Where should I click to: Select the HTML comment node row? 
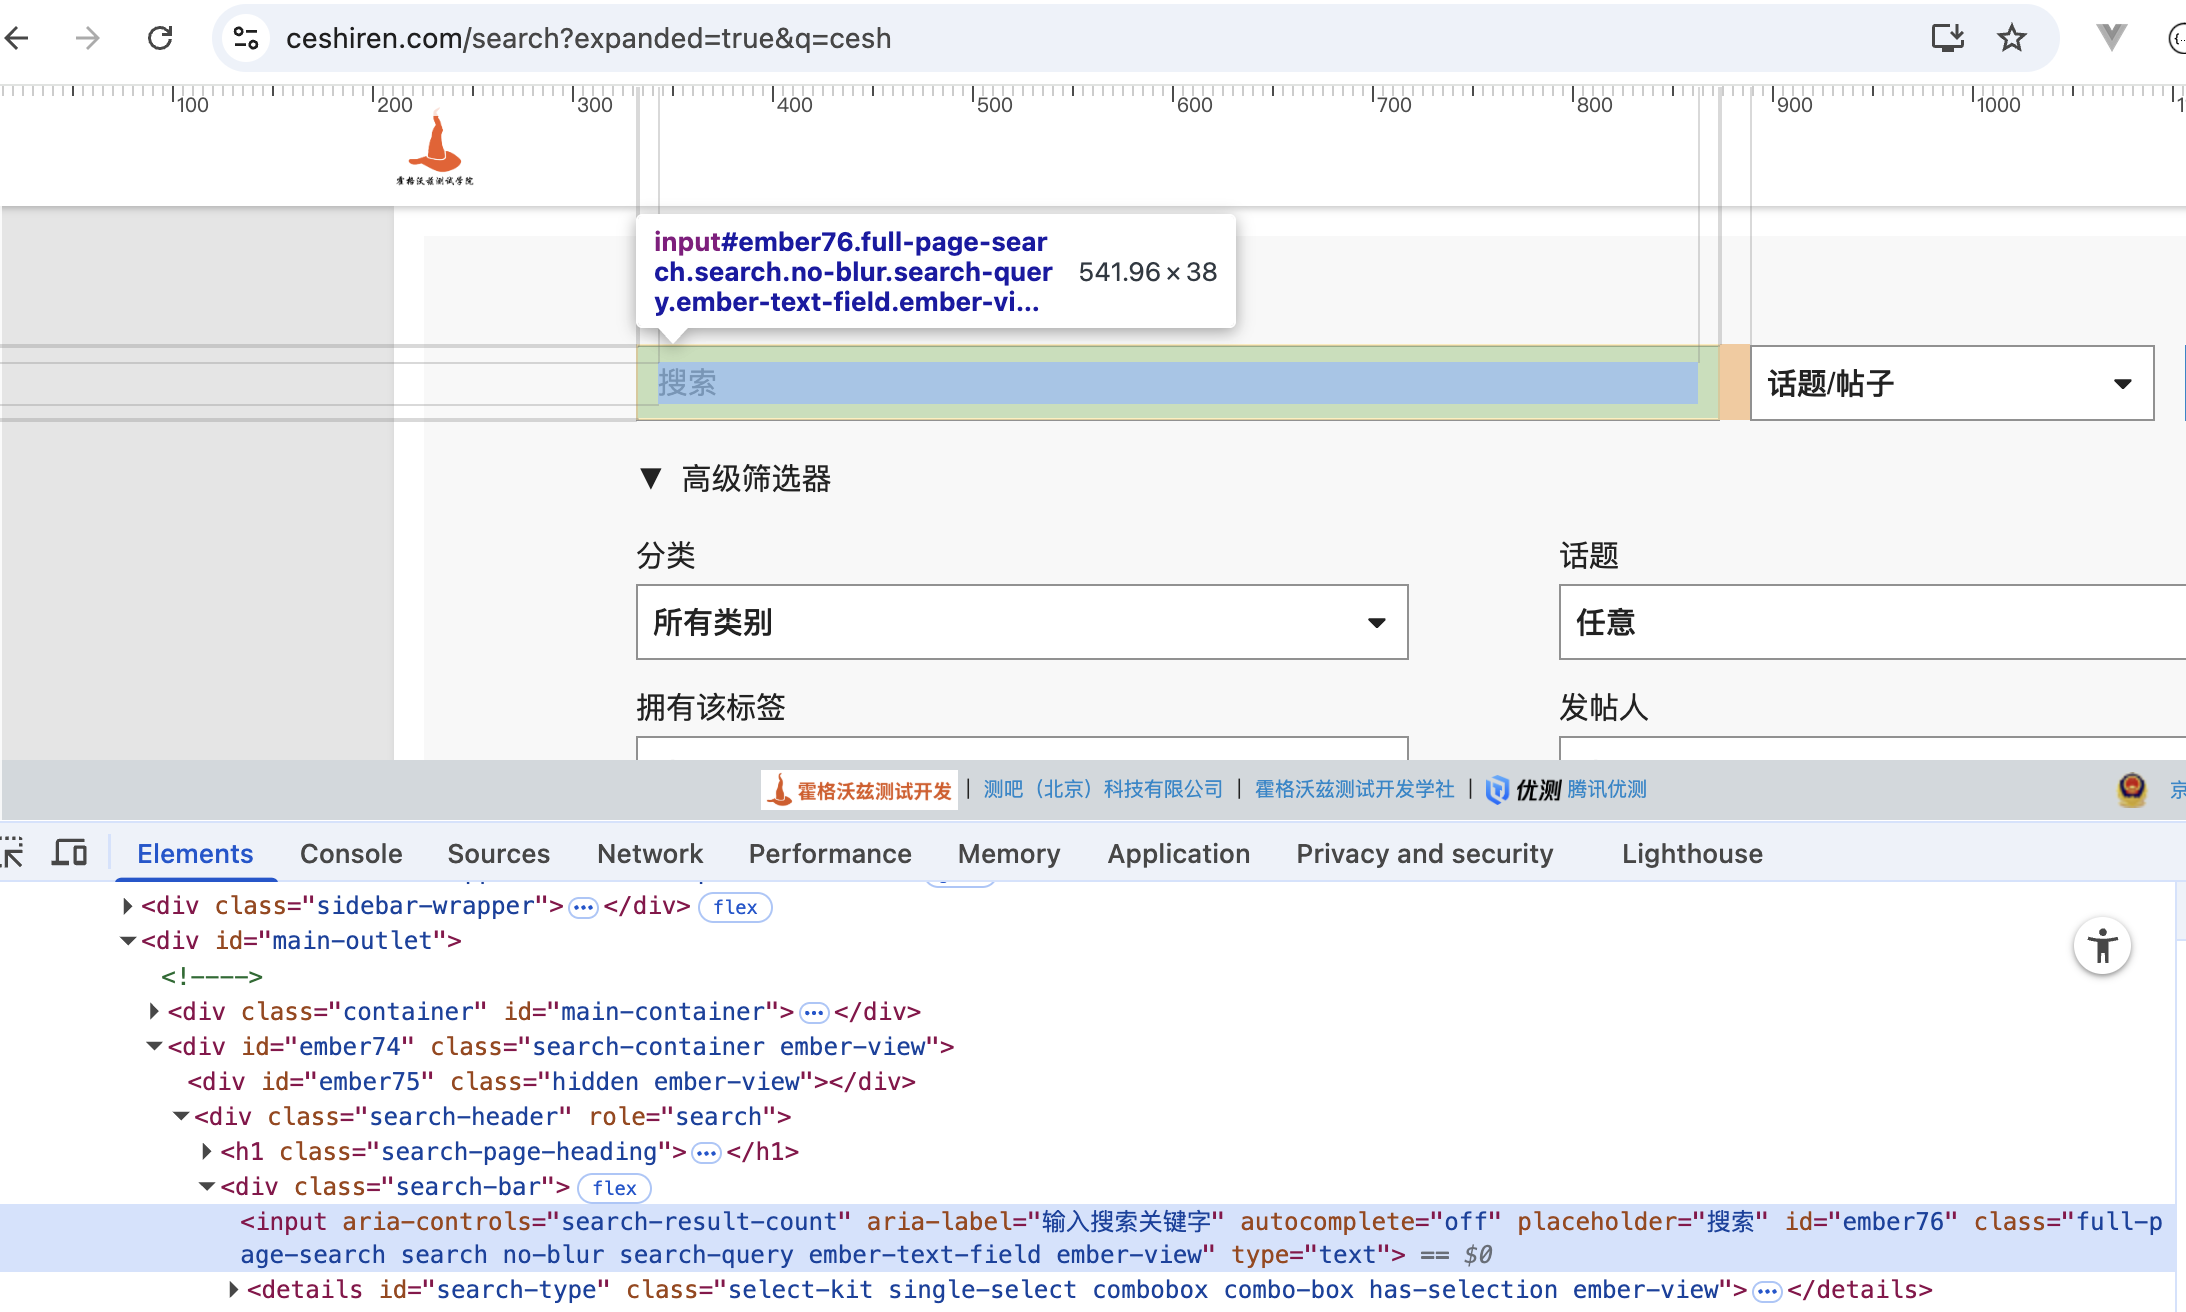click(212, 977)
